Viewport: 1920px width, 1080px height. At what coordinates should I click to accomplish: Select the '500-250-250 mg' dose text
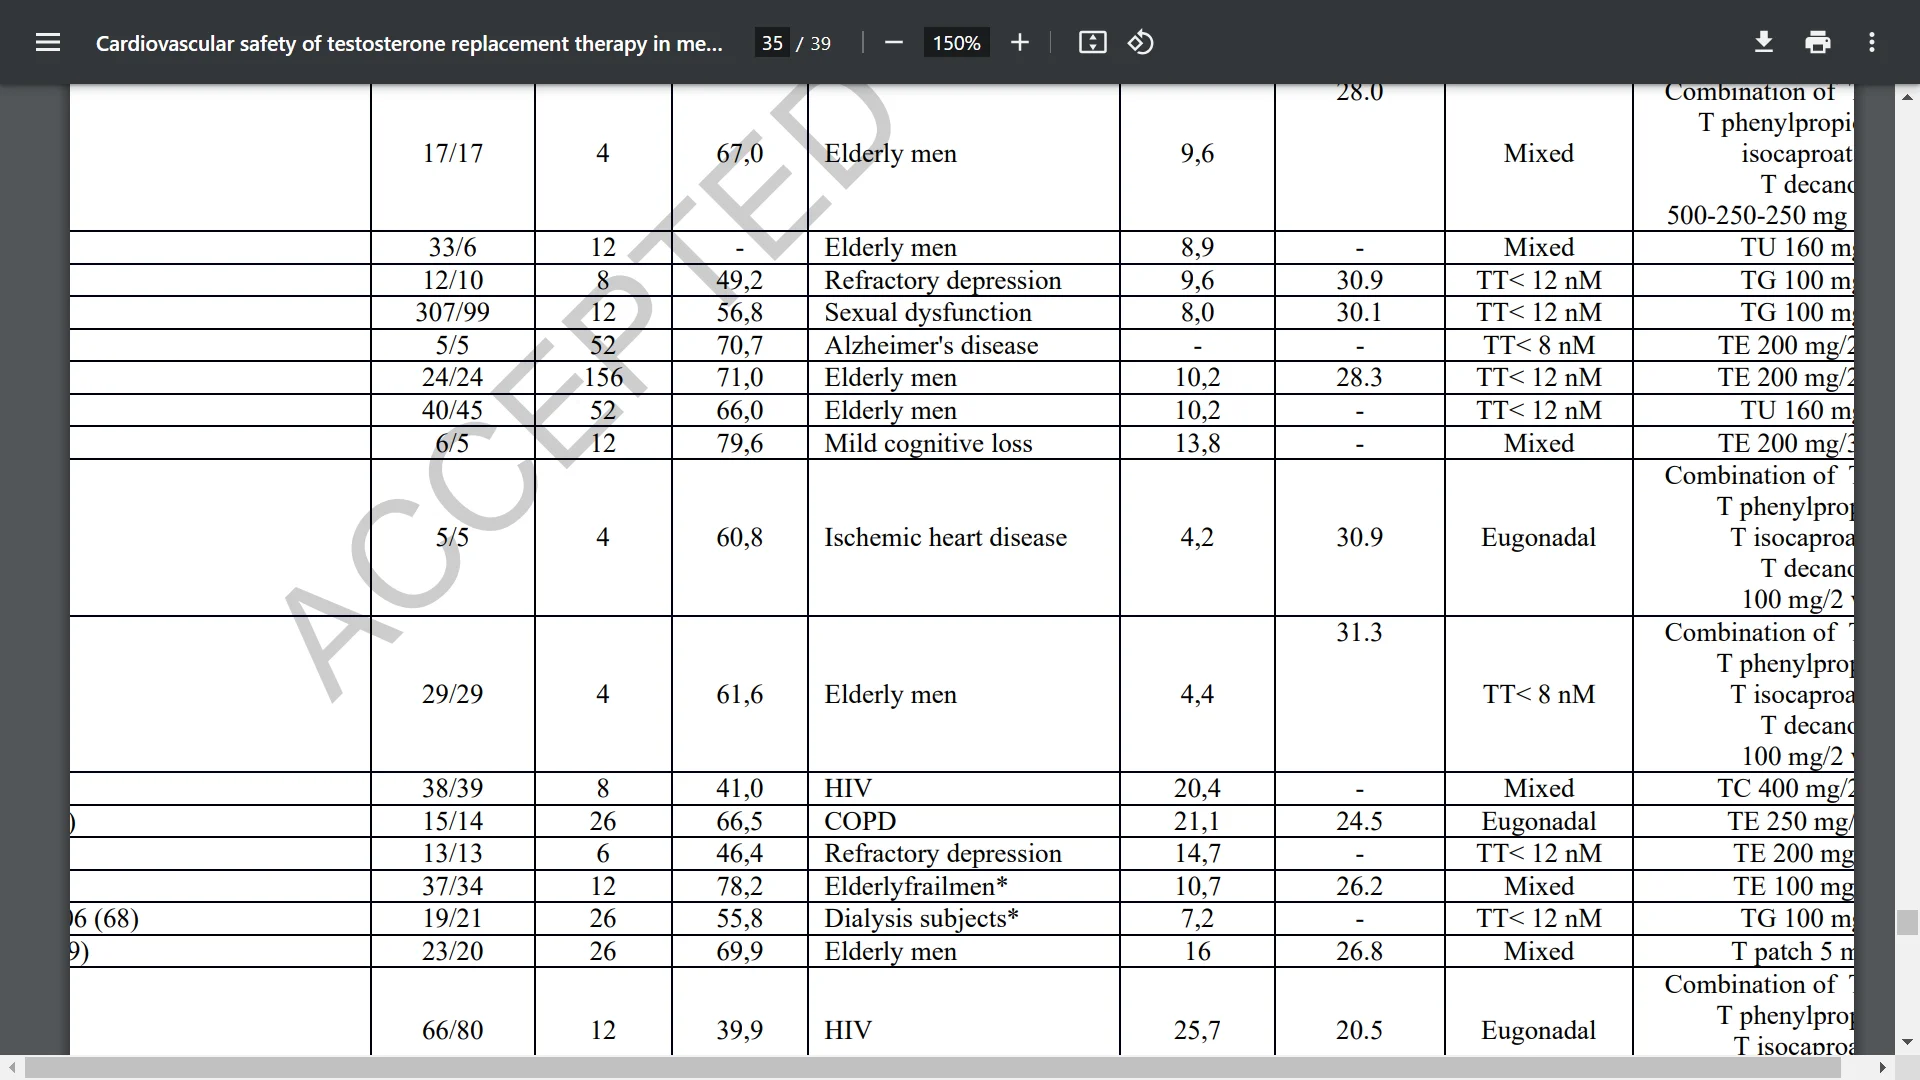coord(1757,215)
